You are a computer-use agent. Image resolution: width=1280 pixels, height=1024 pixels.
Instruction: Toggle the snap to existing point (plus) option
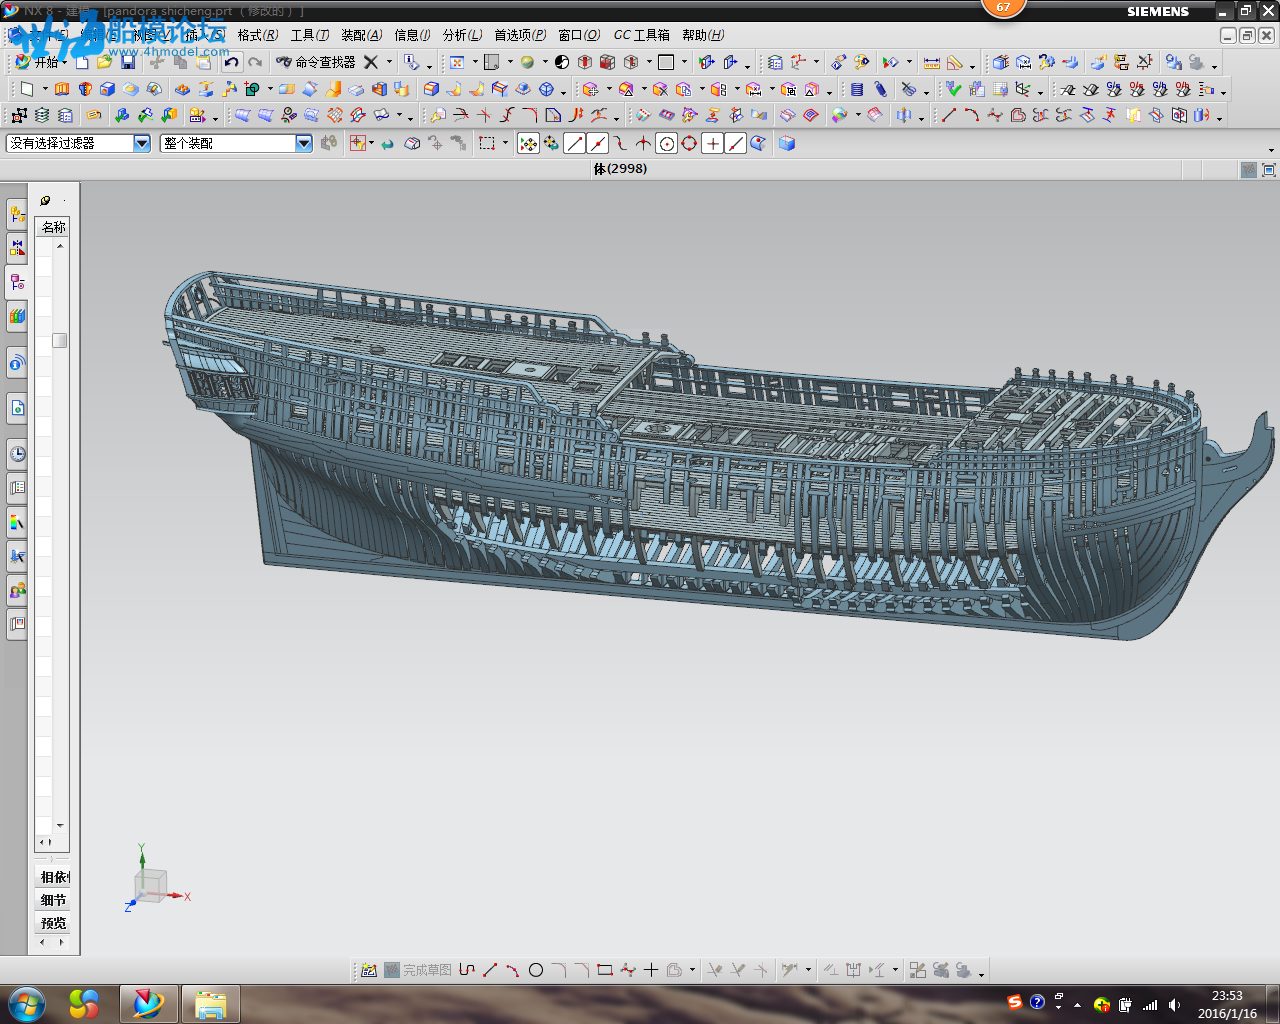pyautogui.click(x=712, y=143)
